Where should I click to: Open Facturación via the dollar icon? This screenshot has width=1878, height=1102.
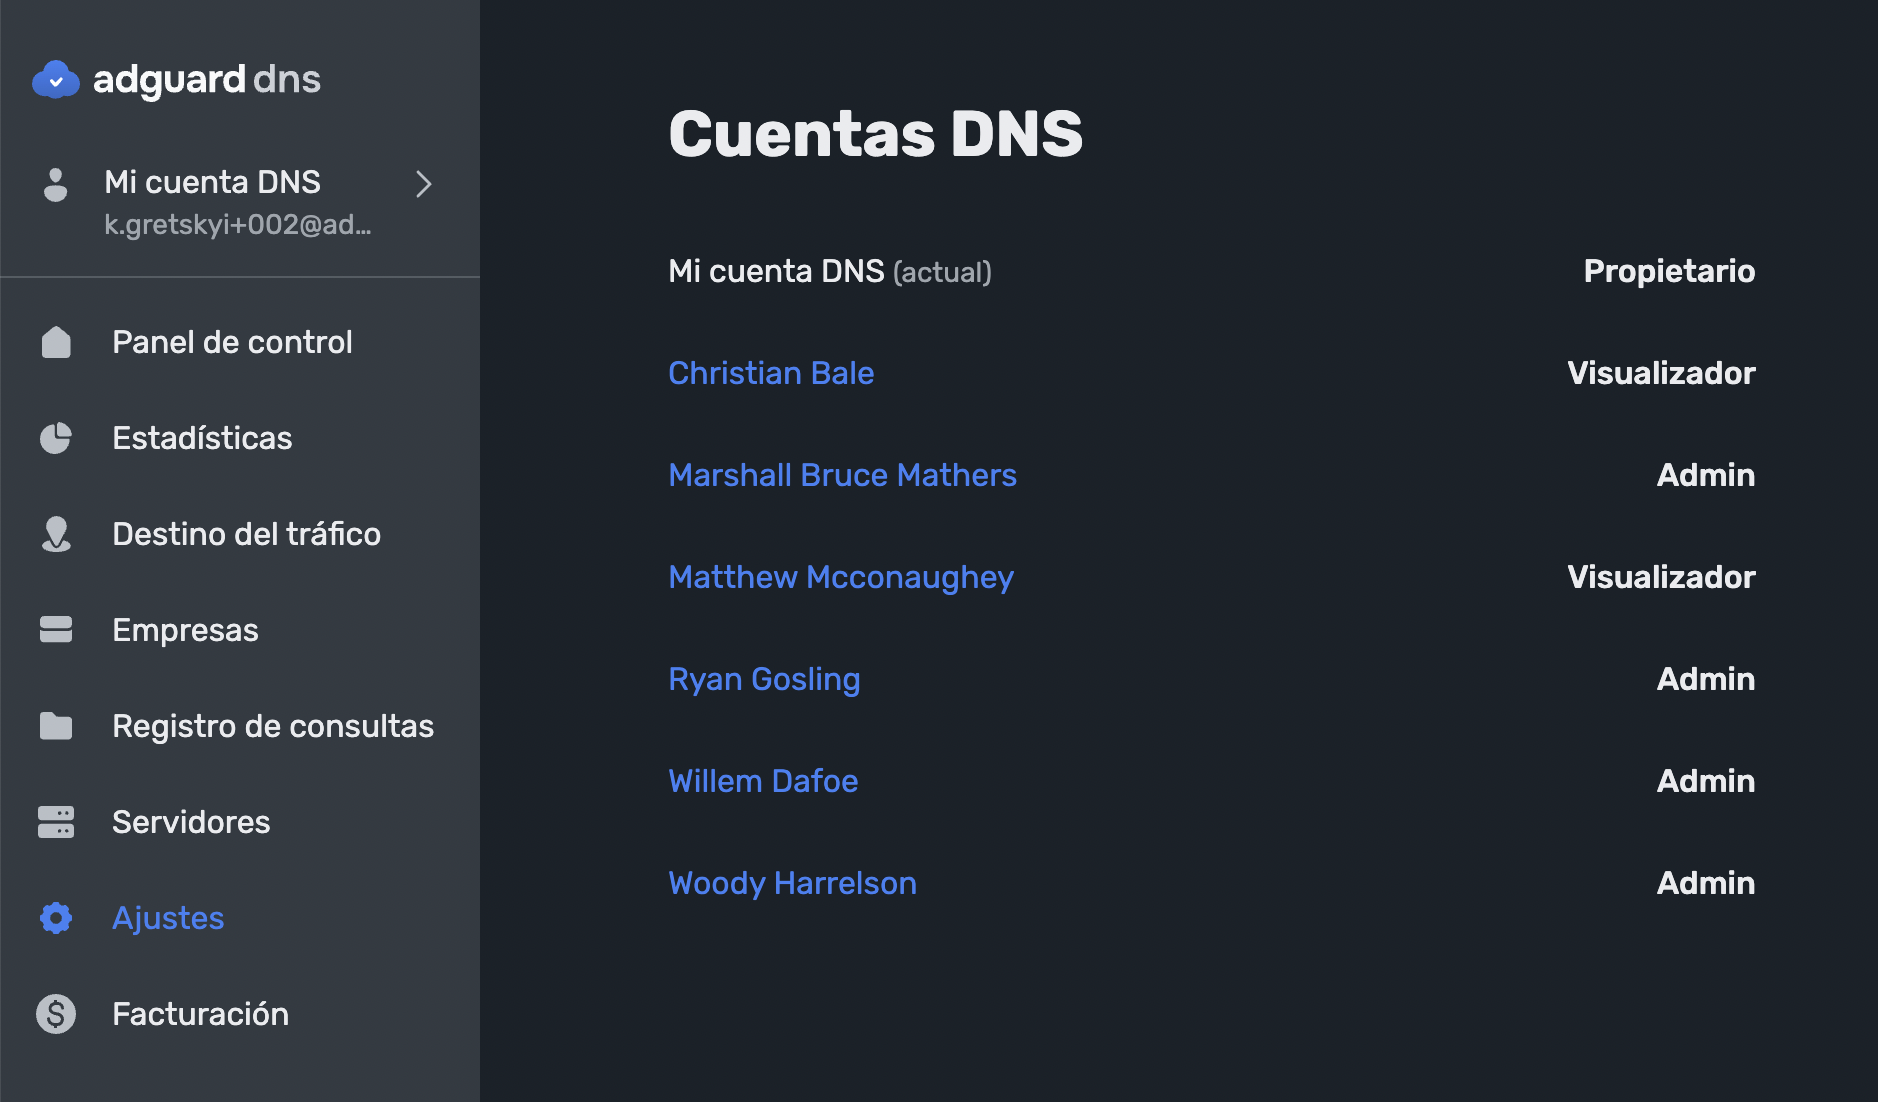tap(56, 1014)
